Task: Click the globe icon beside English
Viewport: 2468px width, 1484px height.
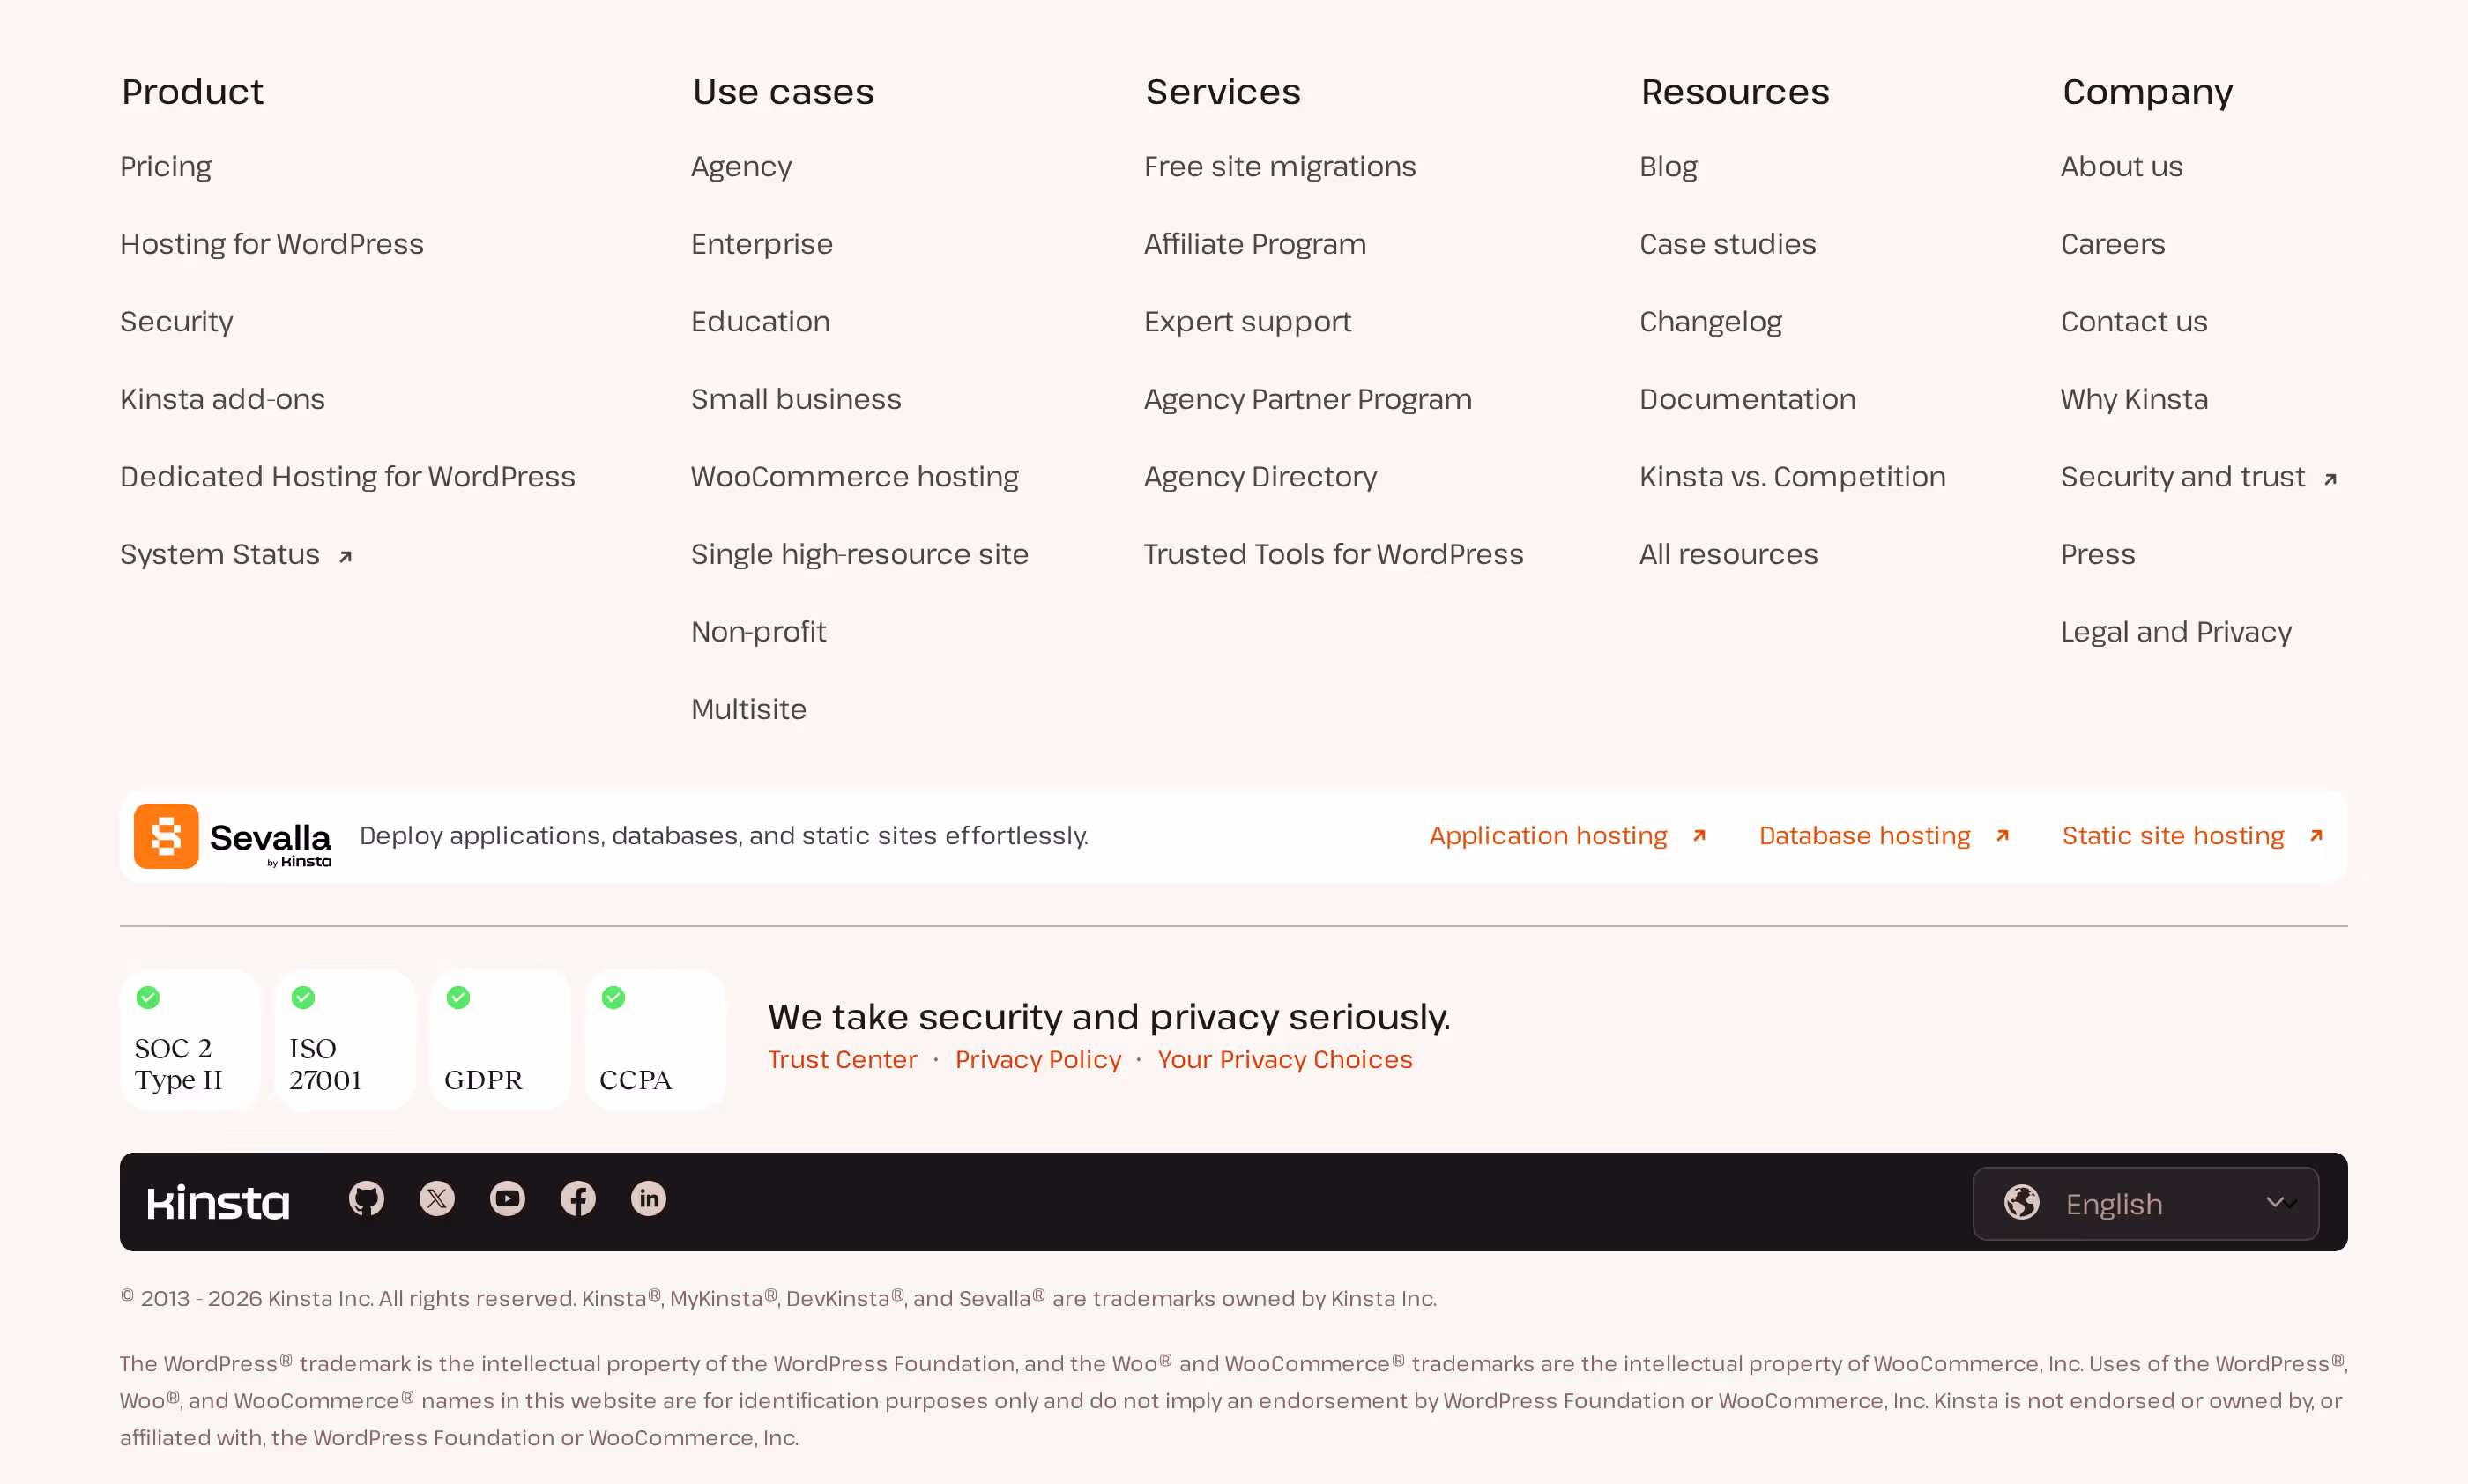Action: coord(2021,1202)
